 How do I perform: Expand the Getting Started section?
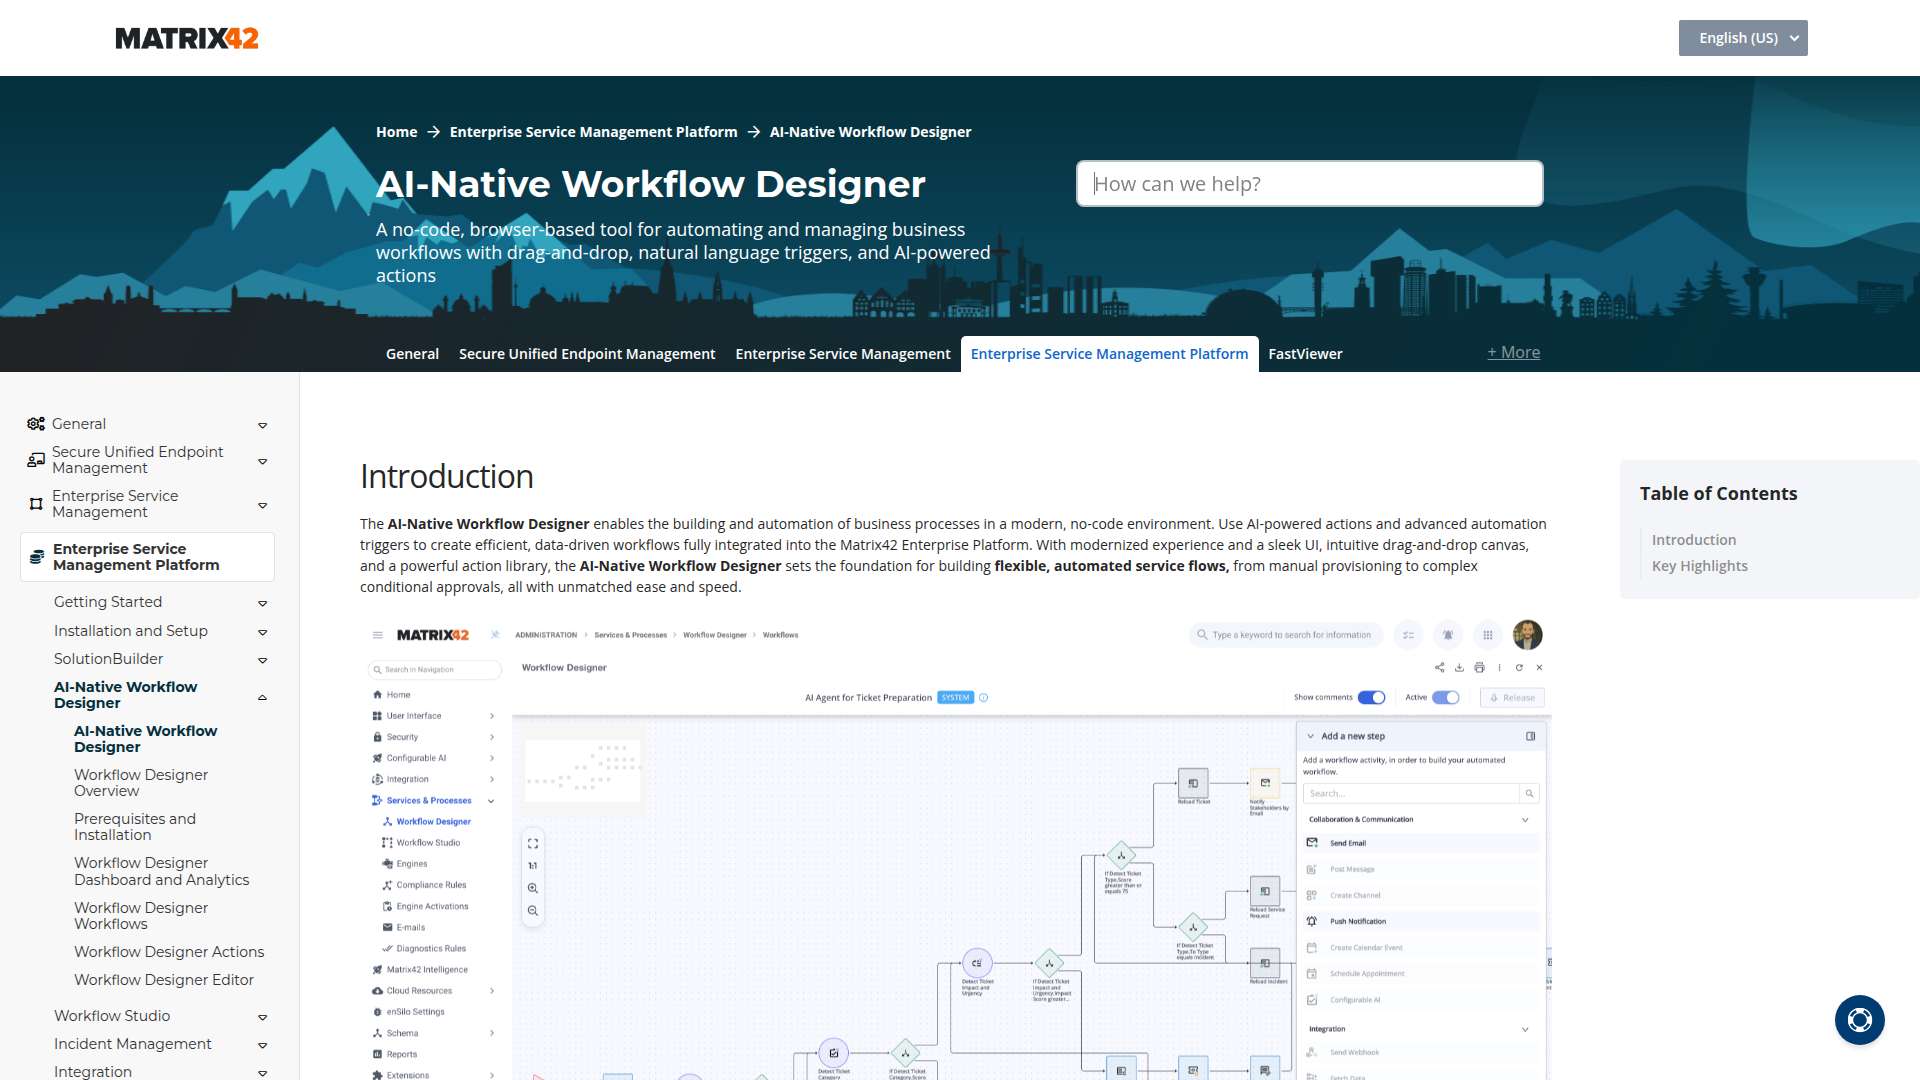coord(263,603)
